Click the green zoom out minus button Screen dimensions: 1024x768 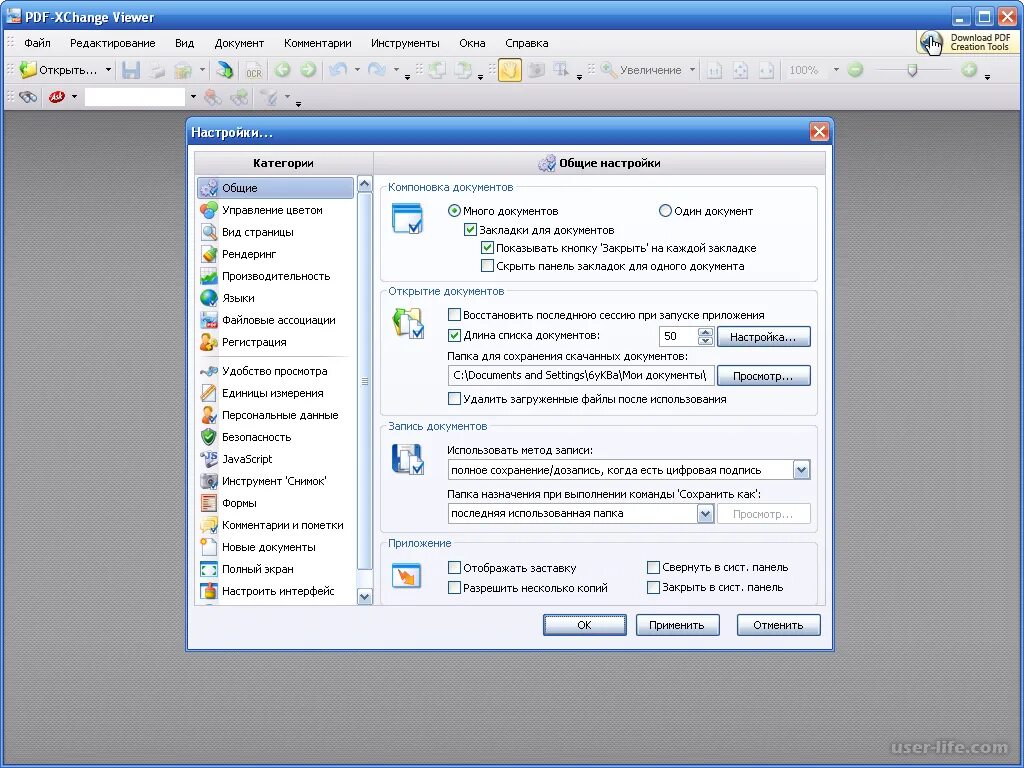click(x=856, y=70)
